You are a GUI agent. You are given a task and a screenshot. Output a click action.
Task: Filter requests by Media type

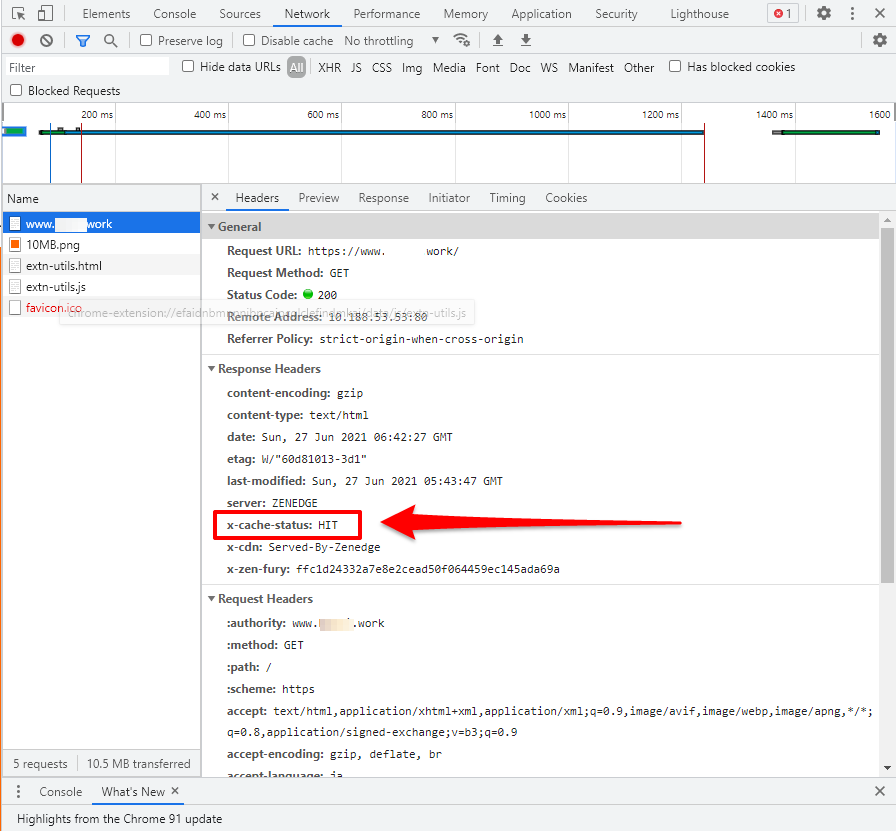tap(449, 67)
